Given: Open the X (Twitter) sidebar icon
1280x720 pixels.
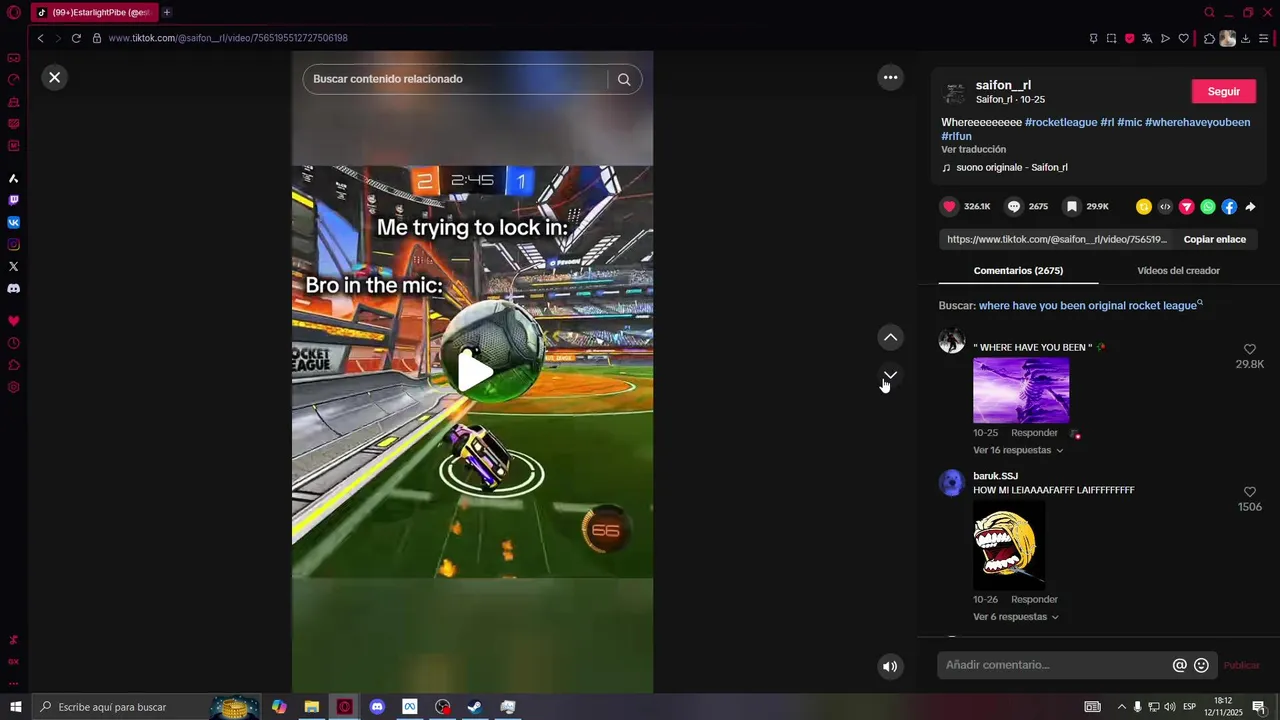Looking at the screenshot, I should coord(14,266).
